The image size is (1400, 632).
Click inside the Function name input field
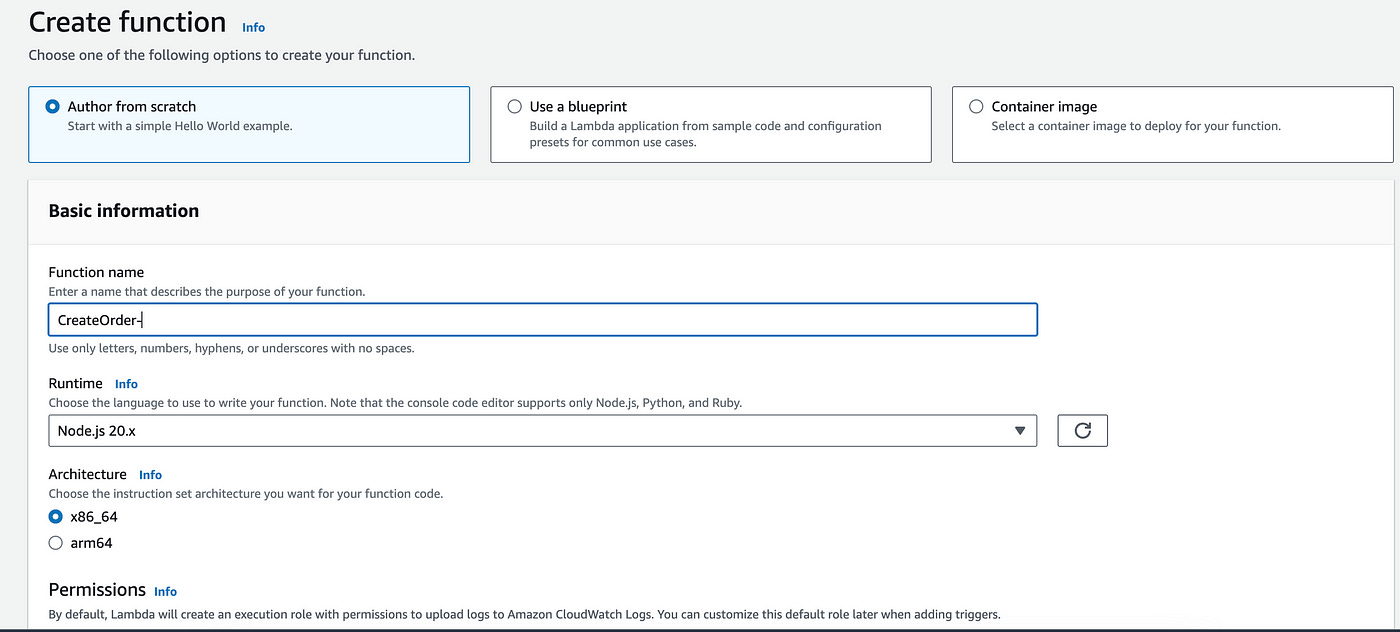543,319
